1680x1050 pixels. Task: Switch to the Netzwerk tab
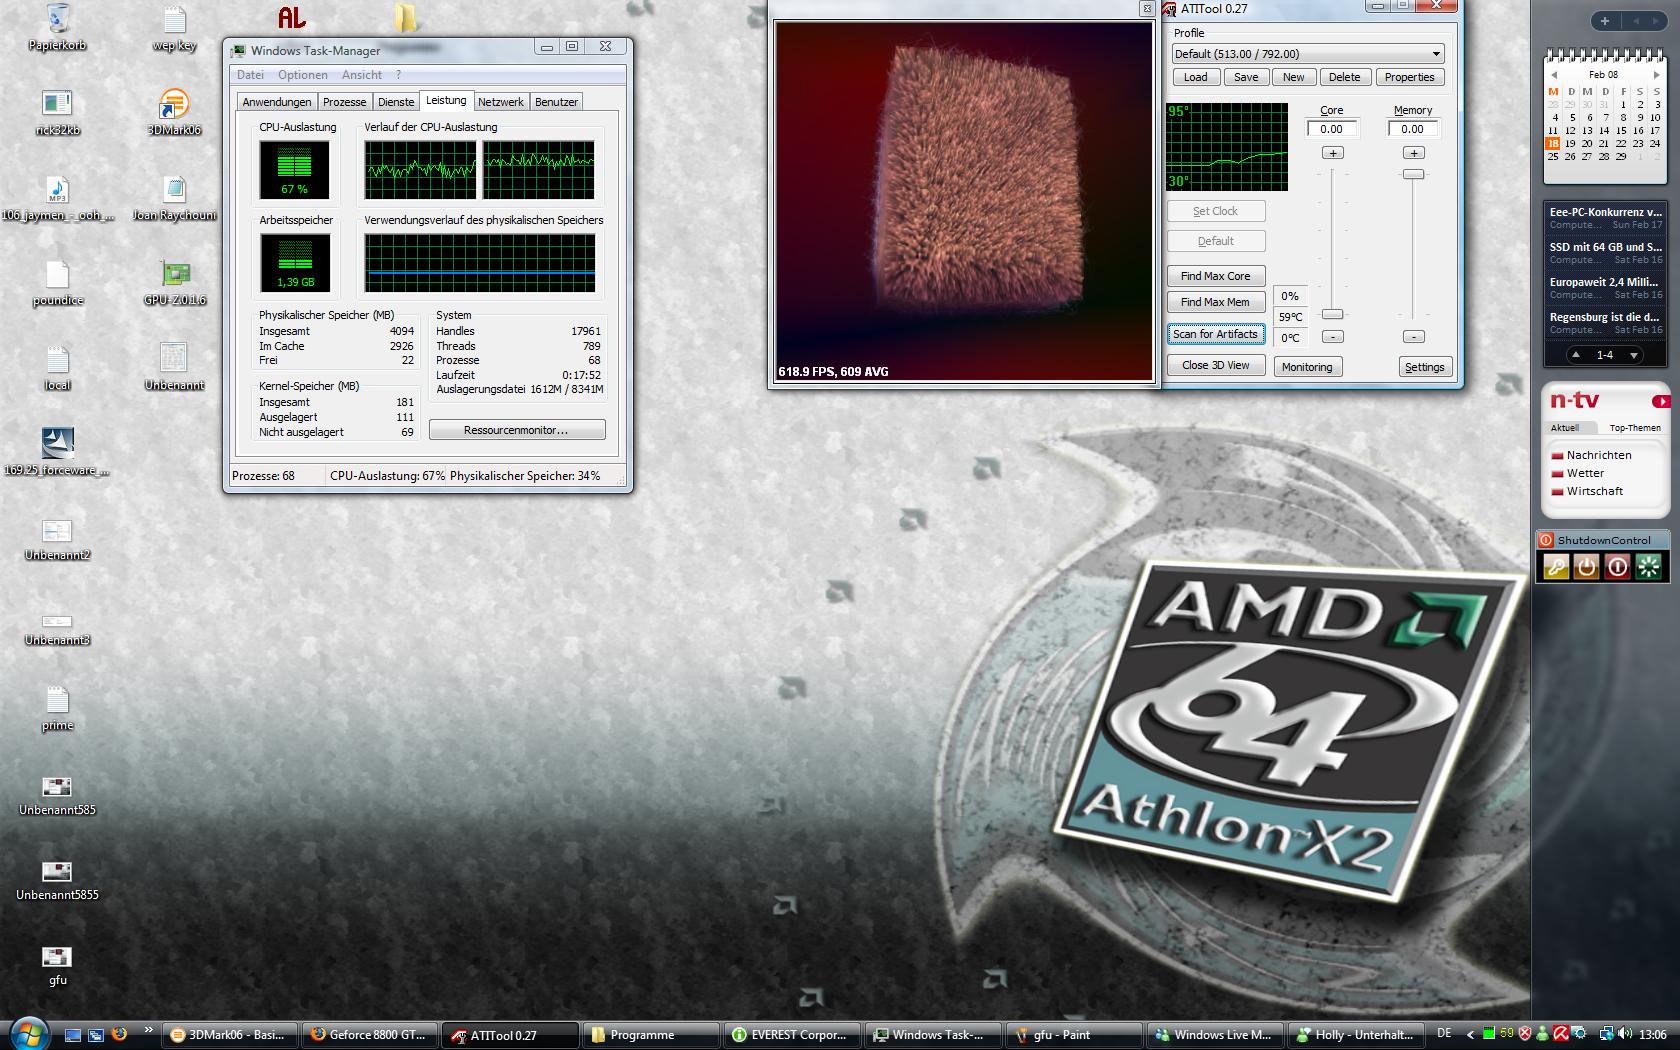(501, 102)
